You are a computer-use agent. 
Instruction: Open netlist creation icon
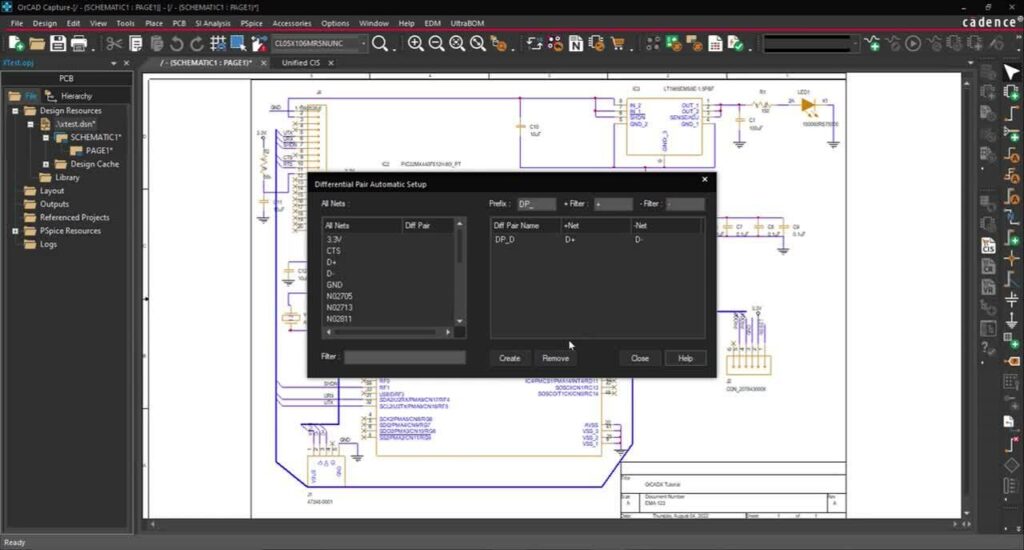point(575,44)
